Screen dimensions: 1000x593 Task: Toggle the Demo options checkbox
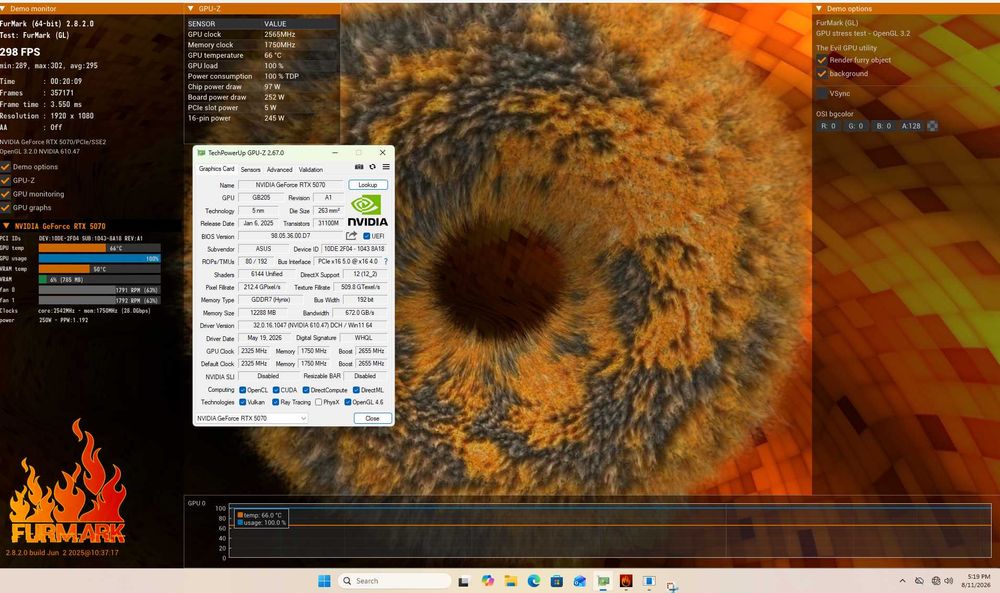[6, 167]
